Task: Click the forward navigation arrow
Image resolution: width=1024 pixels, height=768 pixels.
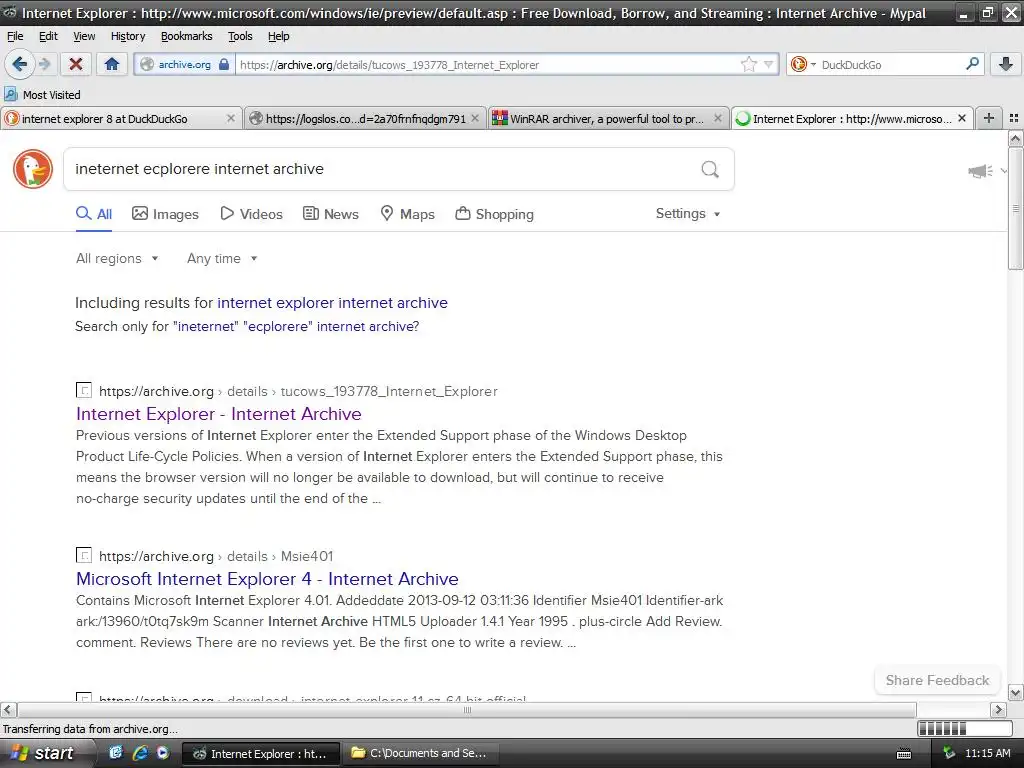Action: click(x=44, y=64)
